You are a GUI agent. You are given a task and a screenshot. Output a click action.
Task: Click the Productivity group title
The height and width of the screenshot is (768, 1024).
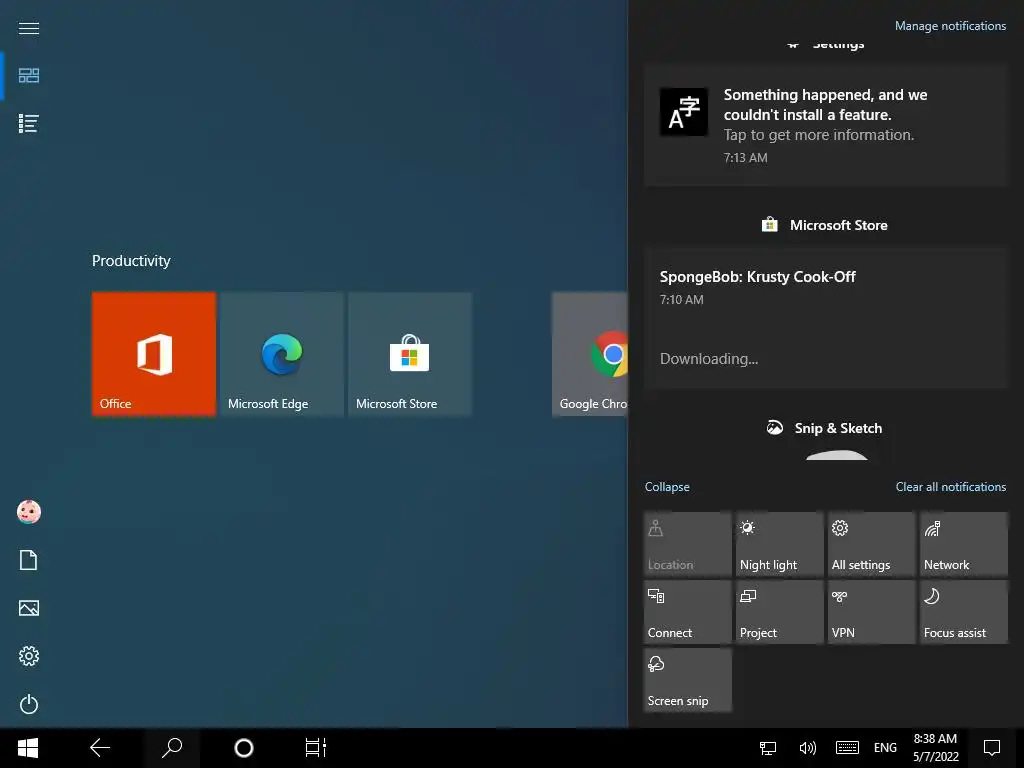click(131, 261)
